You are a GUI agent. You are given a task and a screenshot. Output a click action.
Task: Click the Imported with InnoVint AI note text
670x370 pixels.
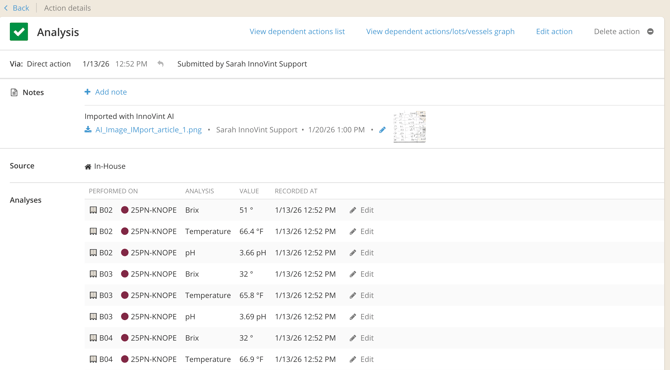click(129, 116)
